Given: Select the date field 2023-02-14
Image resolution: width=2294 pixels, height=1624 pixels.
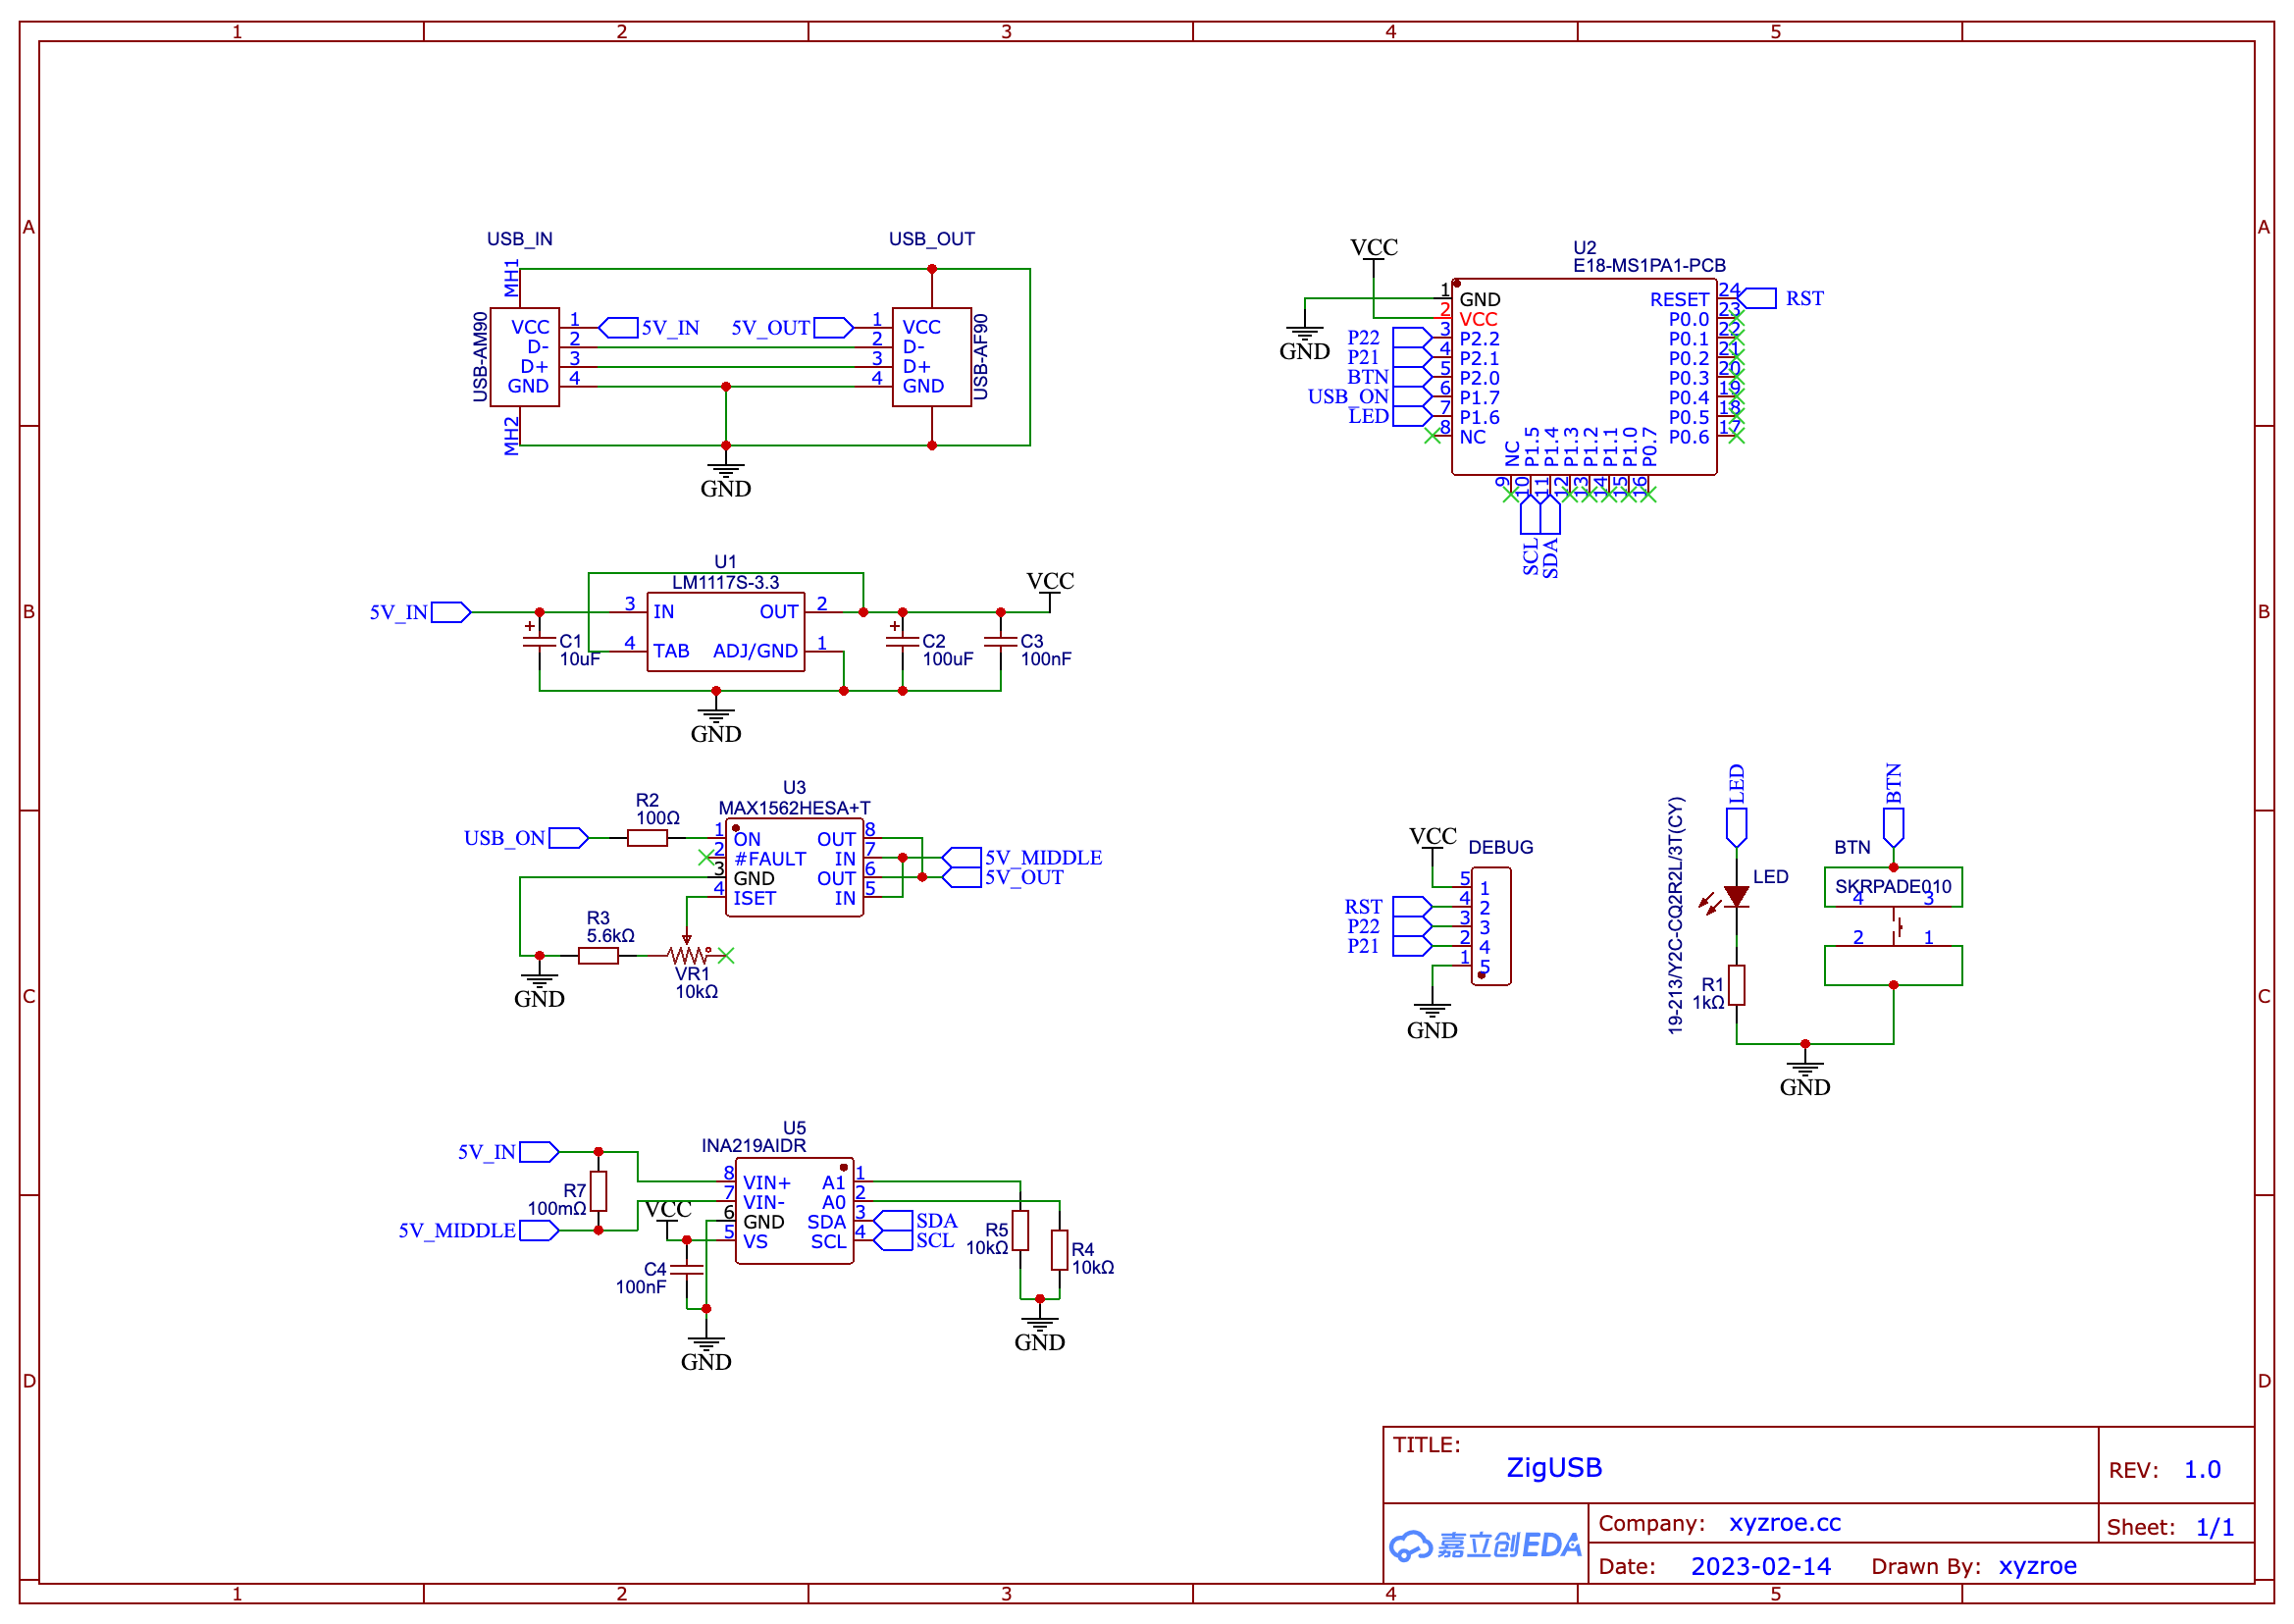Looking at the screenshot, I should coord(1760,1566).
